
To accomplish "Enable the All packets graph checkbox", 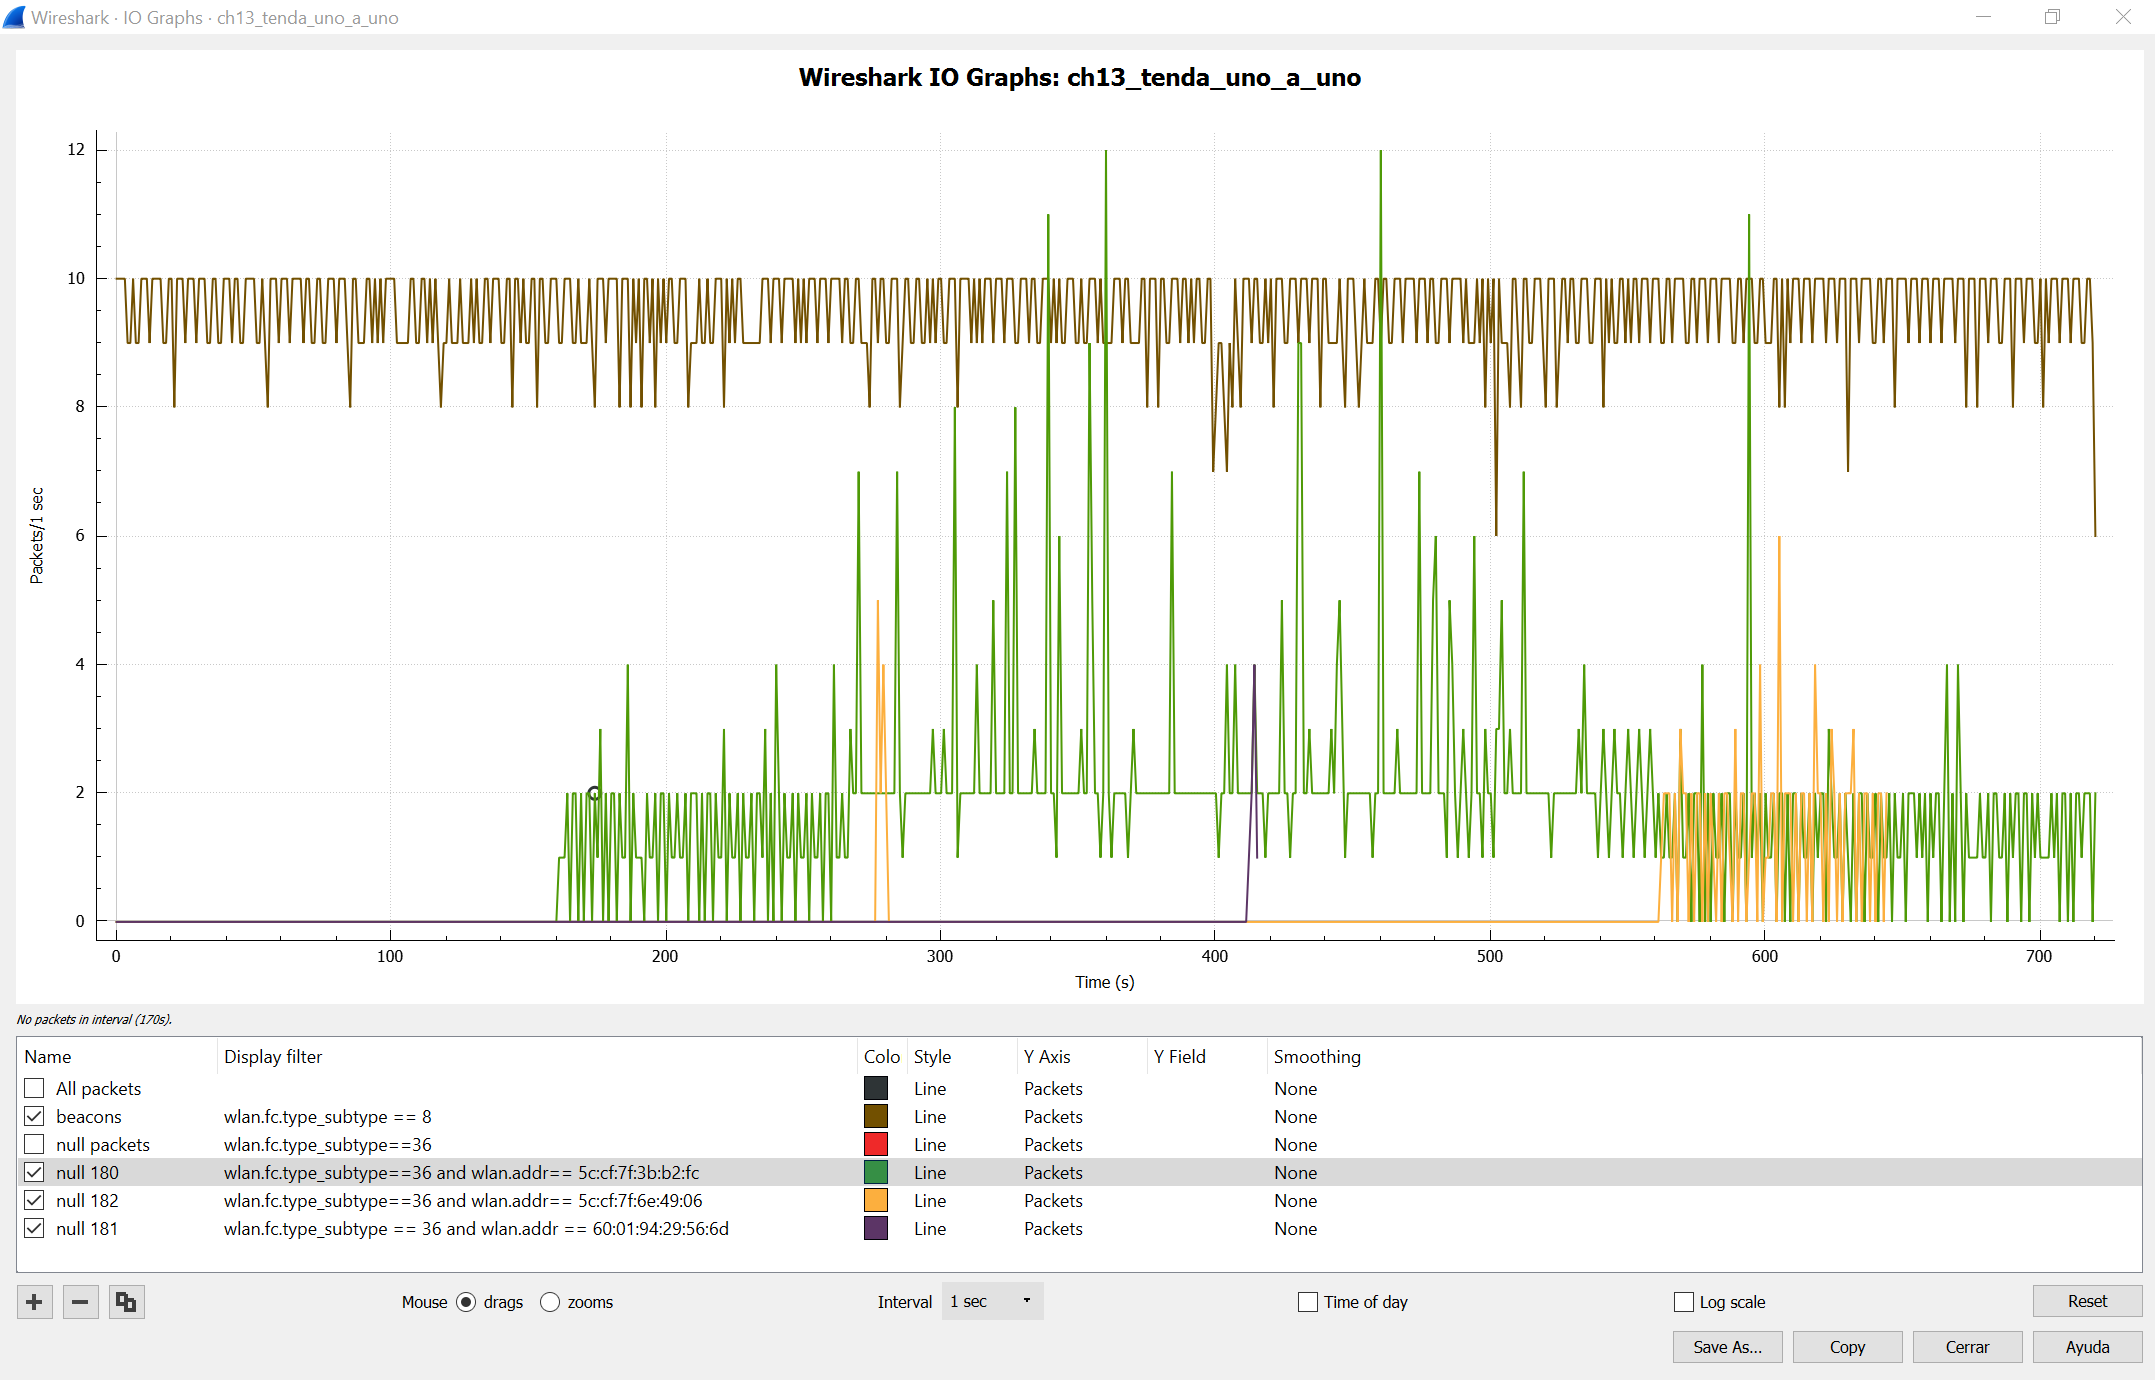I will point(35,1088).
